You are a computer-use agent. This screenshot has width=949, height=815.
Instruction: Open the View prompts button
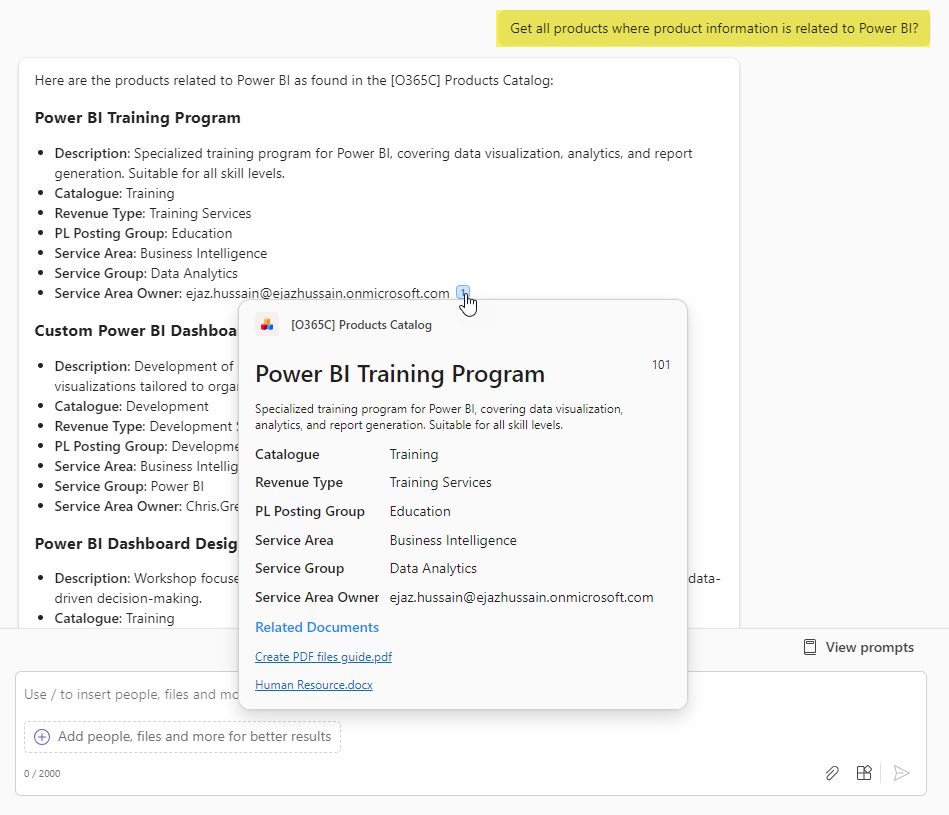pyautogui.click(x=858, y=647)
